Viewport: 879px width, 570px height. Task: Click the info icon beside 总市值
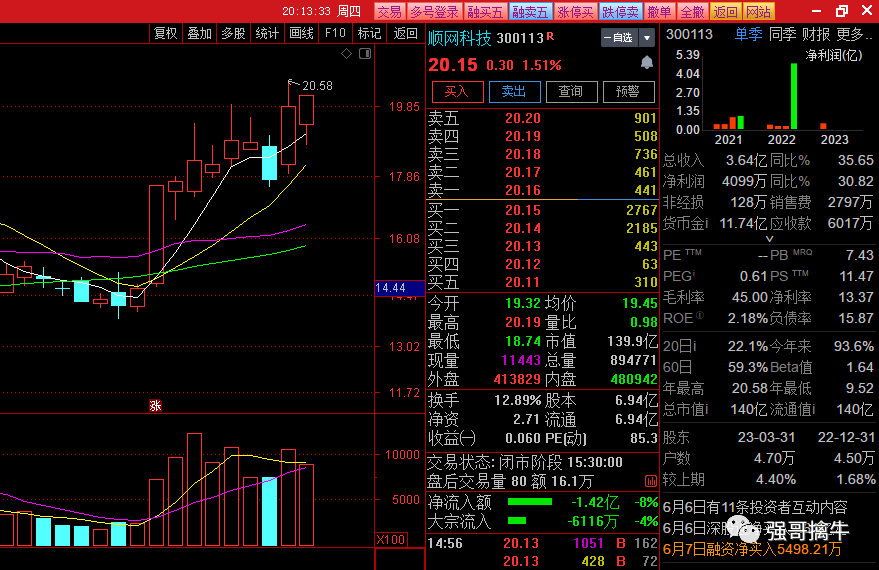[705, 410]
